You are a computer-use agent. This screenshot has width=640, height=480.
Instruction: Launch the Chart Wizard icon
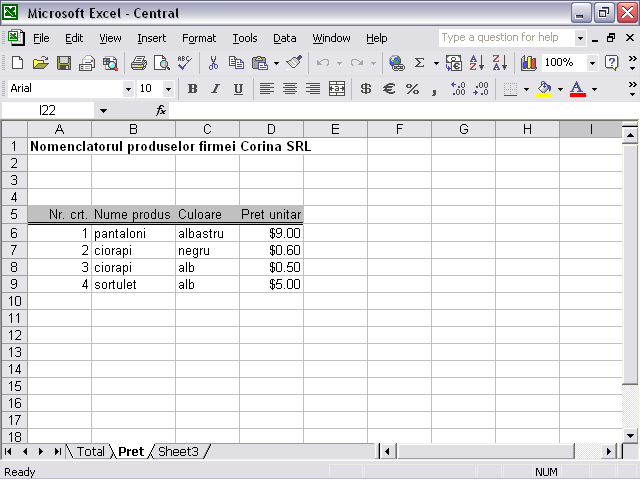529,63
